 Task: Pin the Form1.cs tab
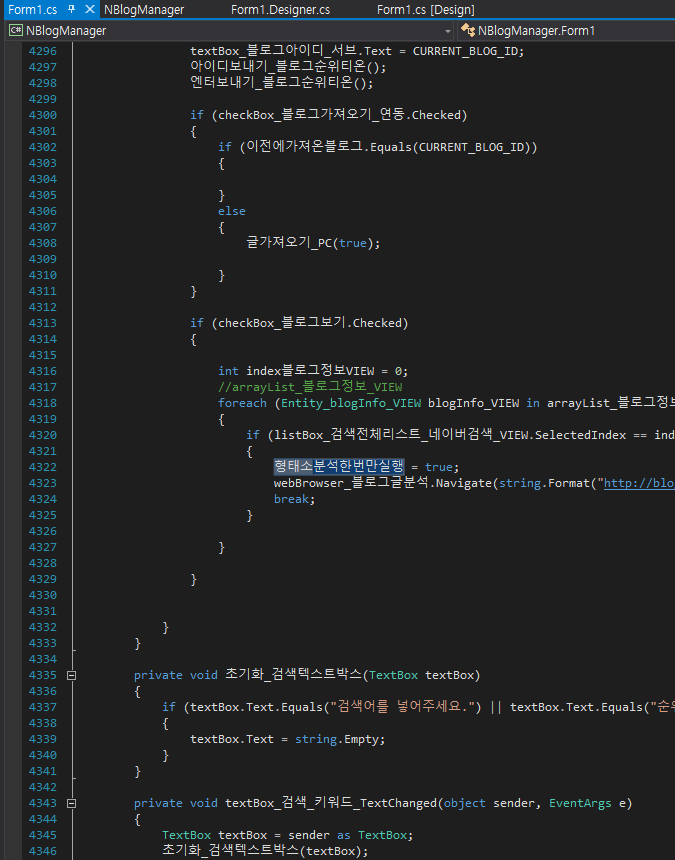click(x=71, y=9)
